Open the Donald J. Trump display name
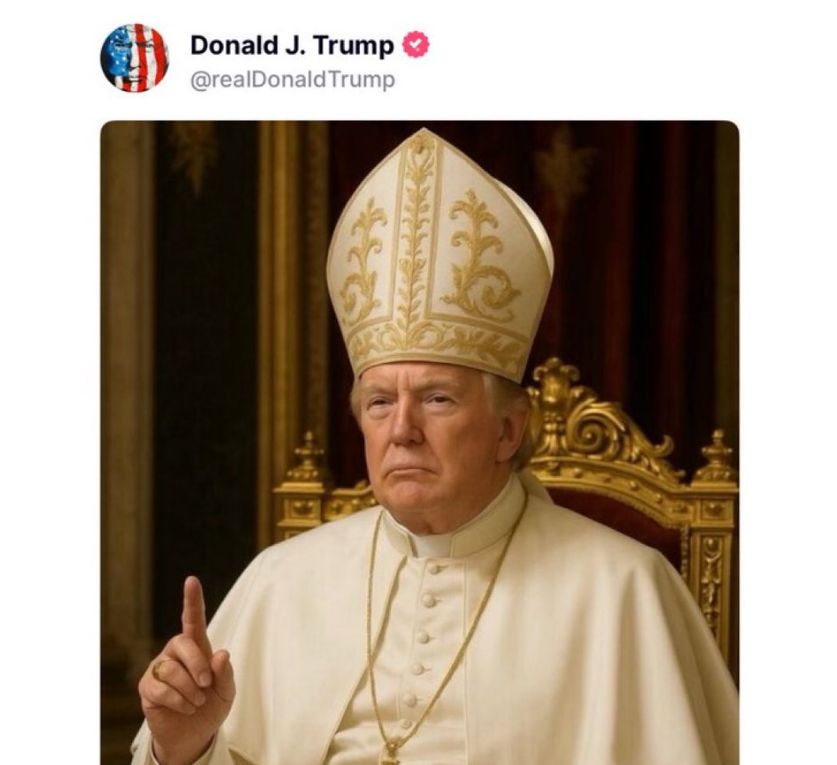The width and height of the screenshot is (837, 765). tap(292, 45)
